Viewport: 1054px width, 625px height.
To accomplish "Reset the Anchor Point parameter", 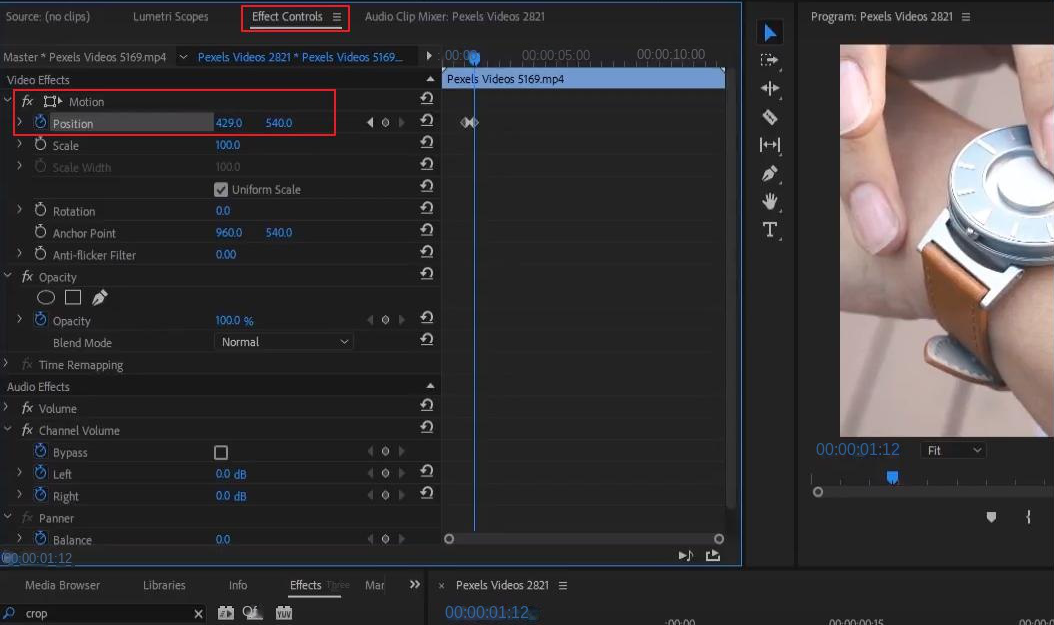I will point(426,231).
